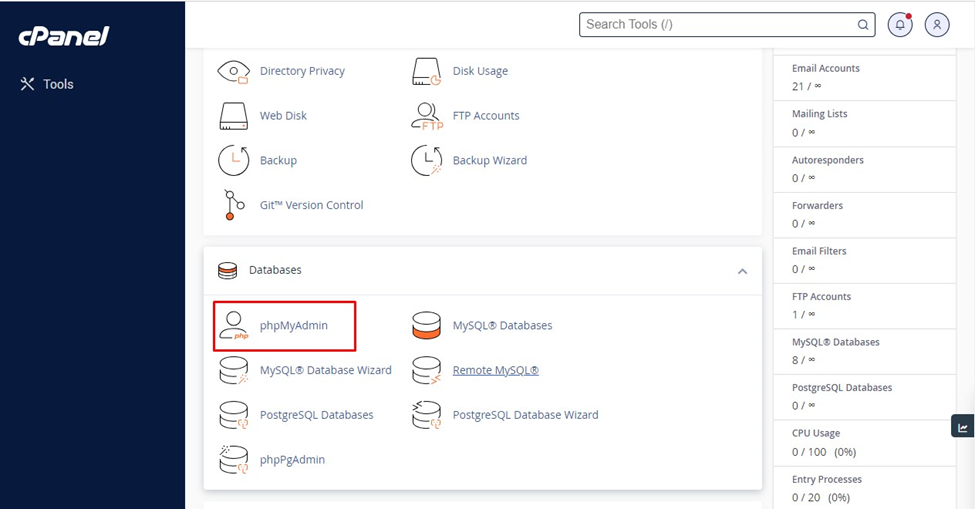Viewport: 975px width, 509px height.
Task: Click the notifications bell icon
Action: (x=900, y=25)
